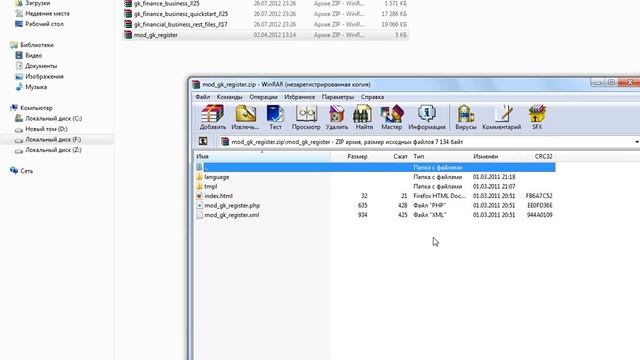Click the Firefox icon of index.html
Image resolution: width=640 pixels, height=360 pixels.
pyautogui.click(x=199, y=196)
